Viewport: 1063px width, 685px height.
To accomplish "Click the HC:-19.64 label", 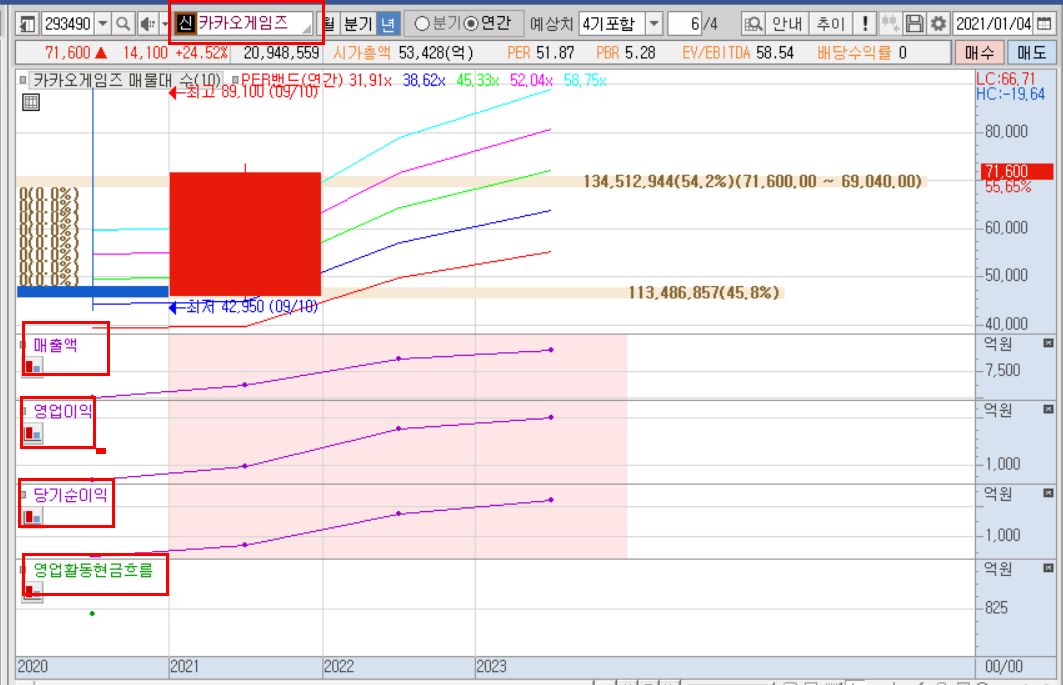I will 1010,94.
